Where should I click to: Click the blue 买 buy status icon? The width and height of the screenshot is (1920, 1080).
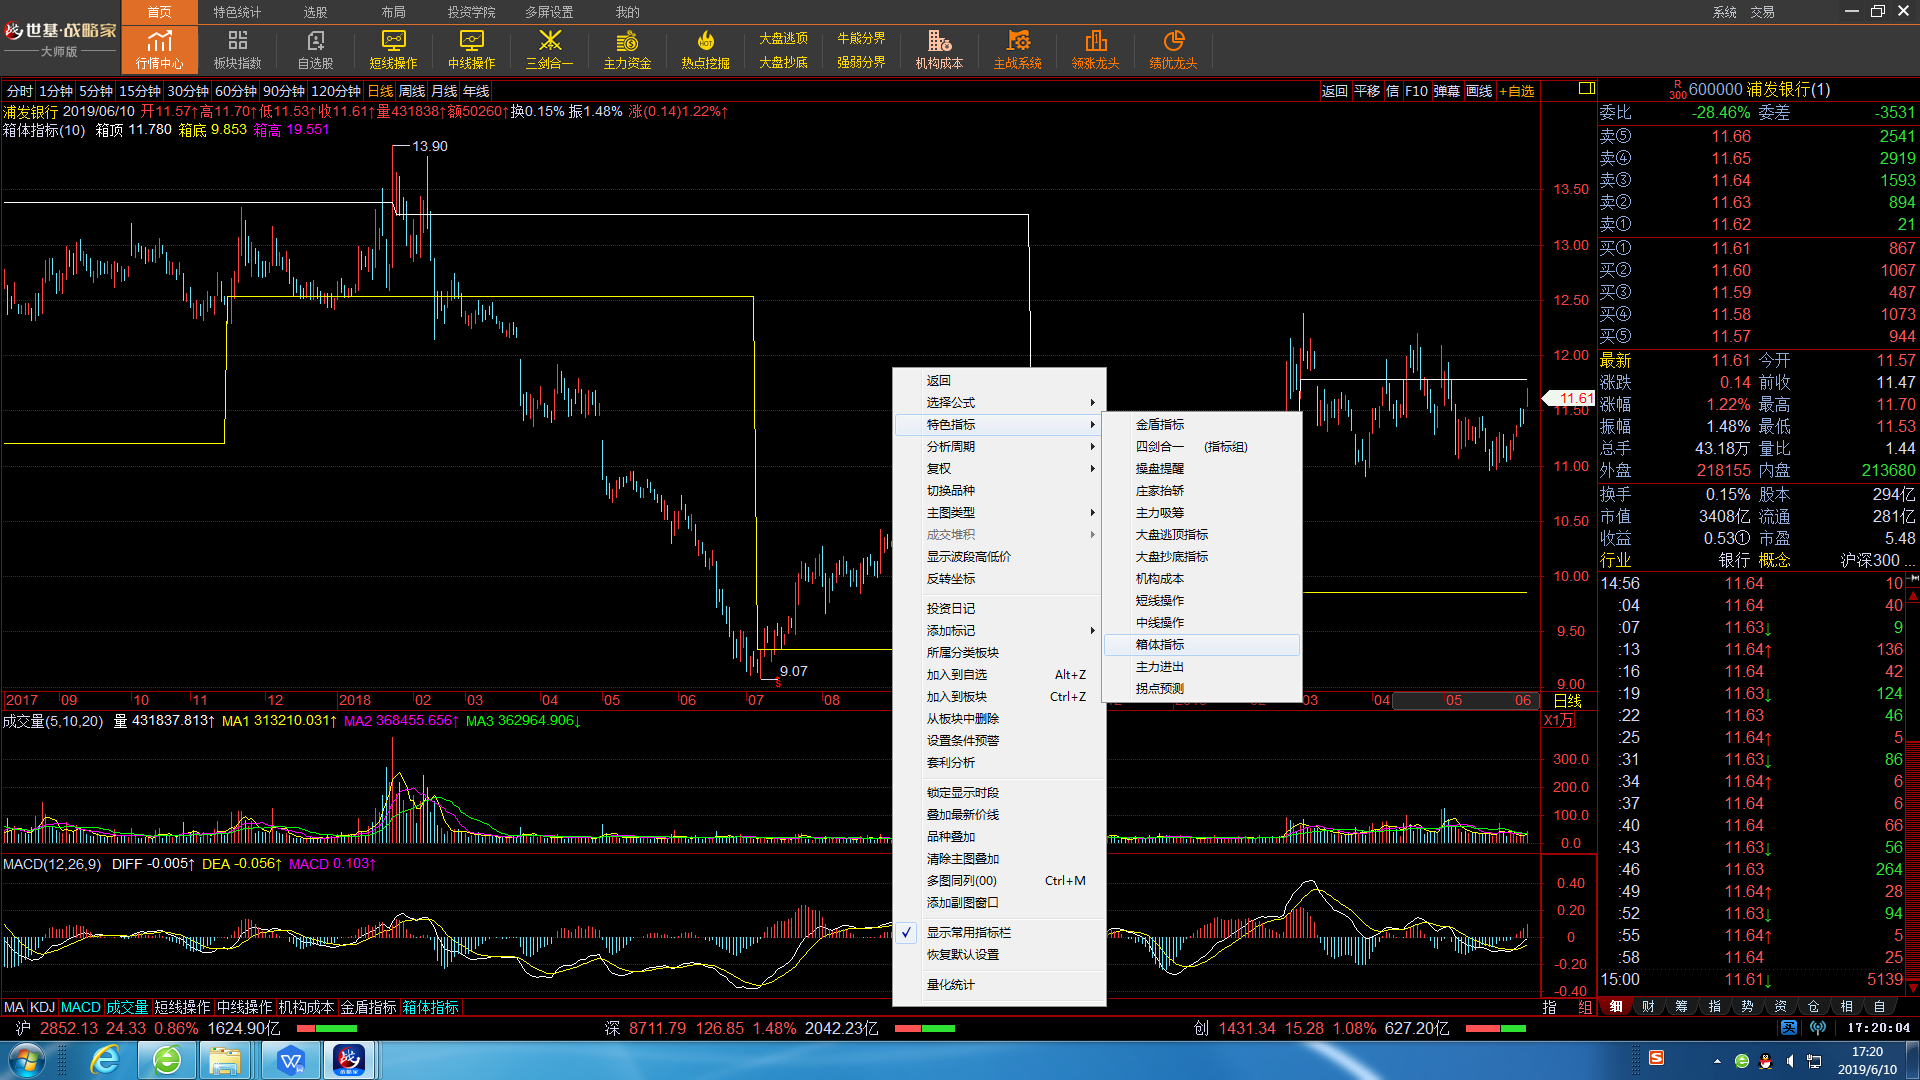click(x=1789, y=1027)
